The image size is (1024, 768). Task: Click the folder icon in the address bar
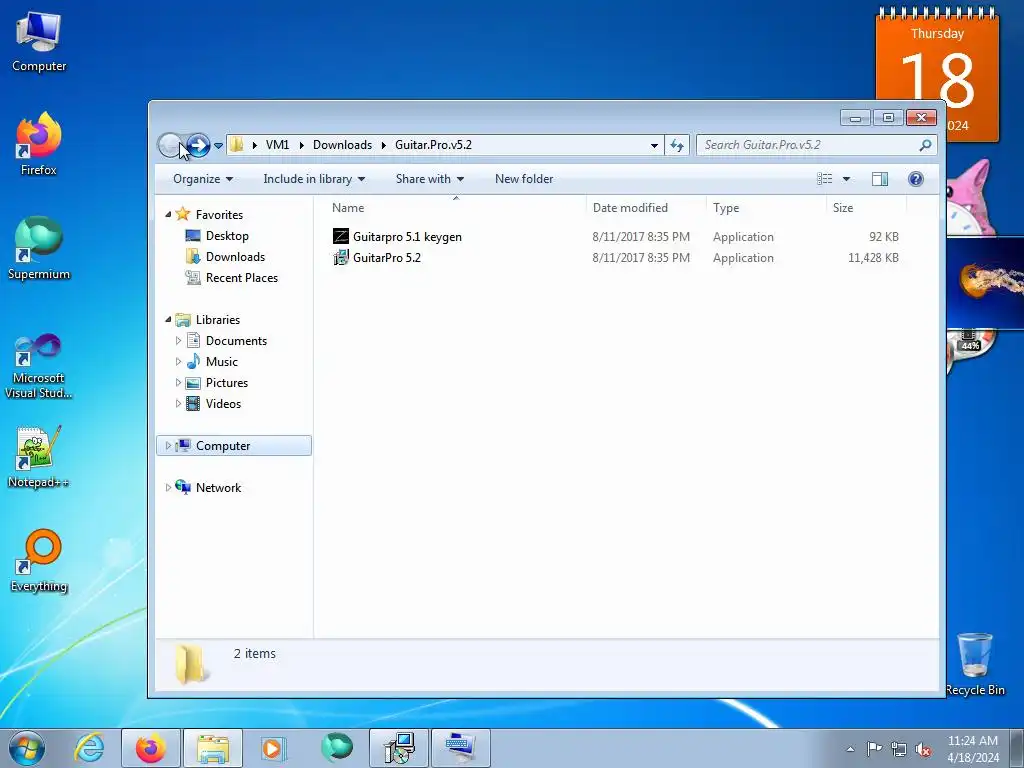tap(237, 145)
